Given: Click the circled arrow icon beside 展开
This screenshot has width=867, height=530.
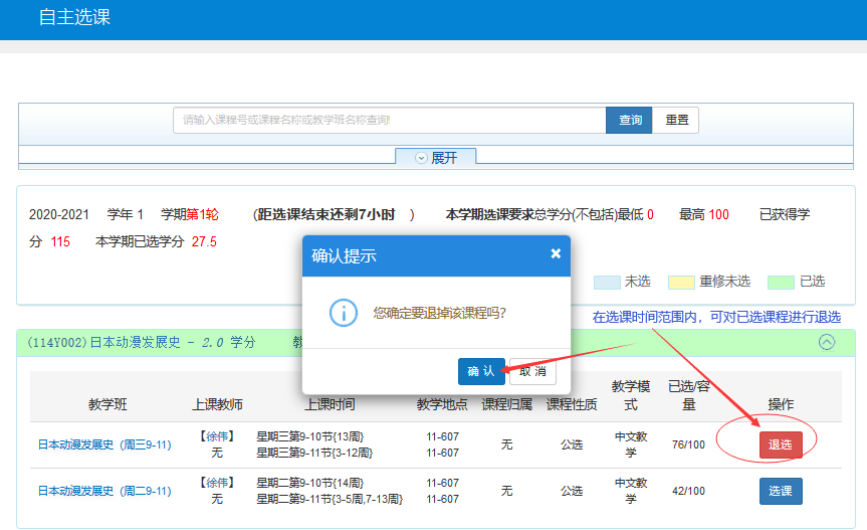Looking at the screenshot, I should coord(421,158).
